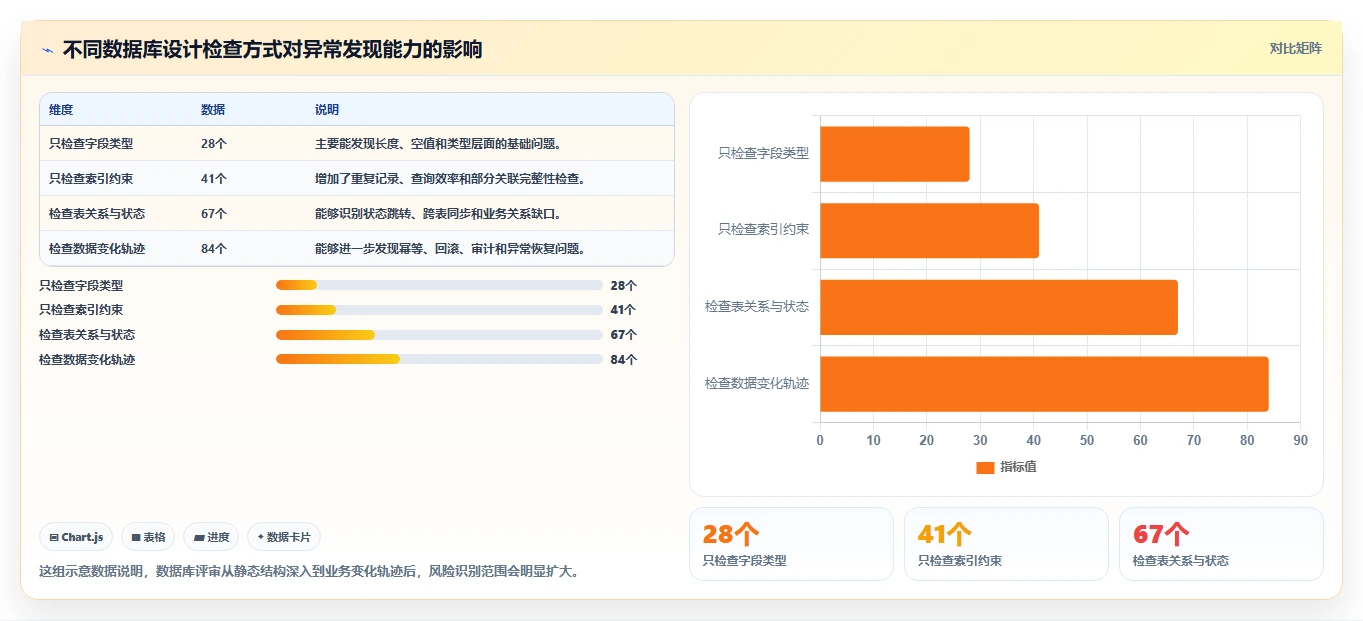Viewport: 1363px width, 621px height.
Task: Click the 检查数据变化轨迹 progress bar
Action: (439, 359)
